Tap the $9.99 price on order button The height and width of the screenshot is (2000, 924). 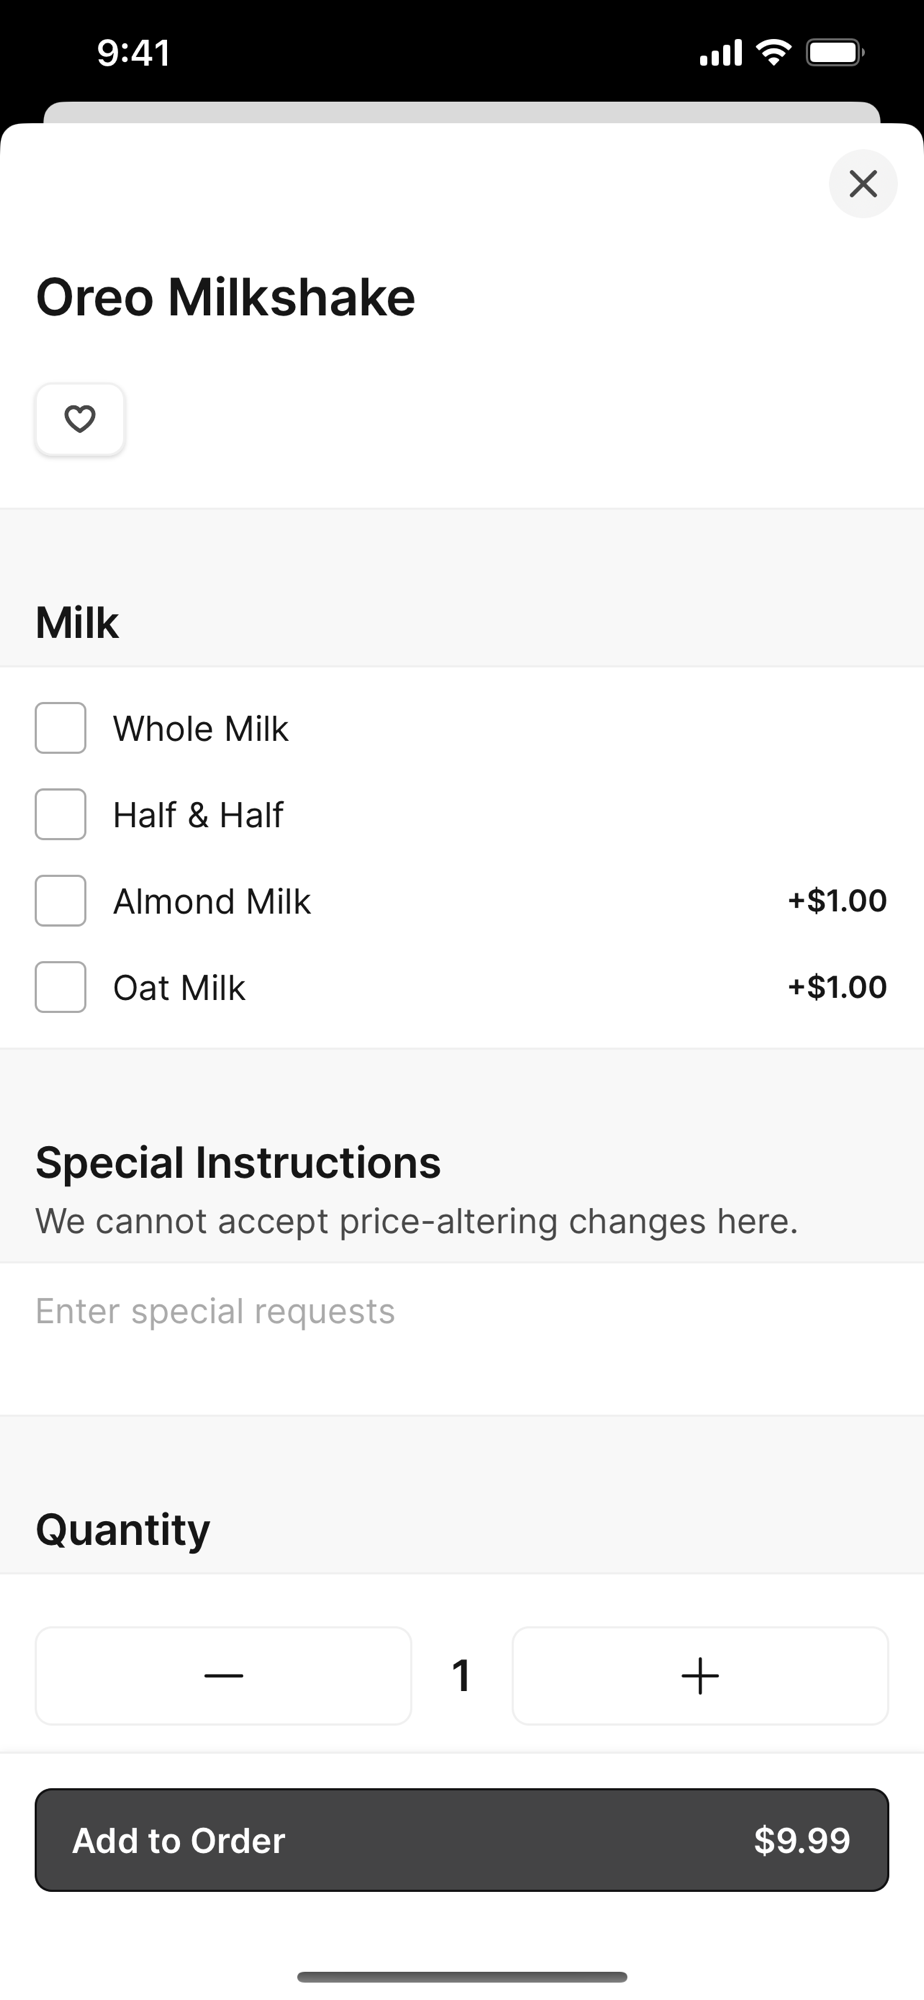click(802, 1840)
